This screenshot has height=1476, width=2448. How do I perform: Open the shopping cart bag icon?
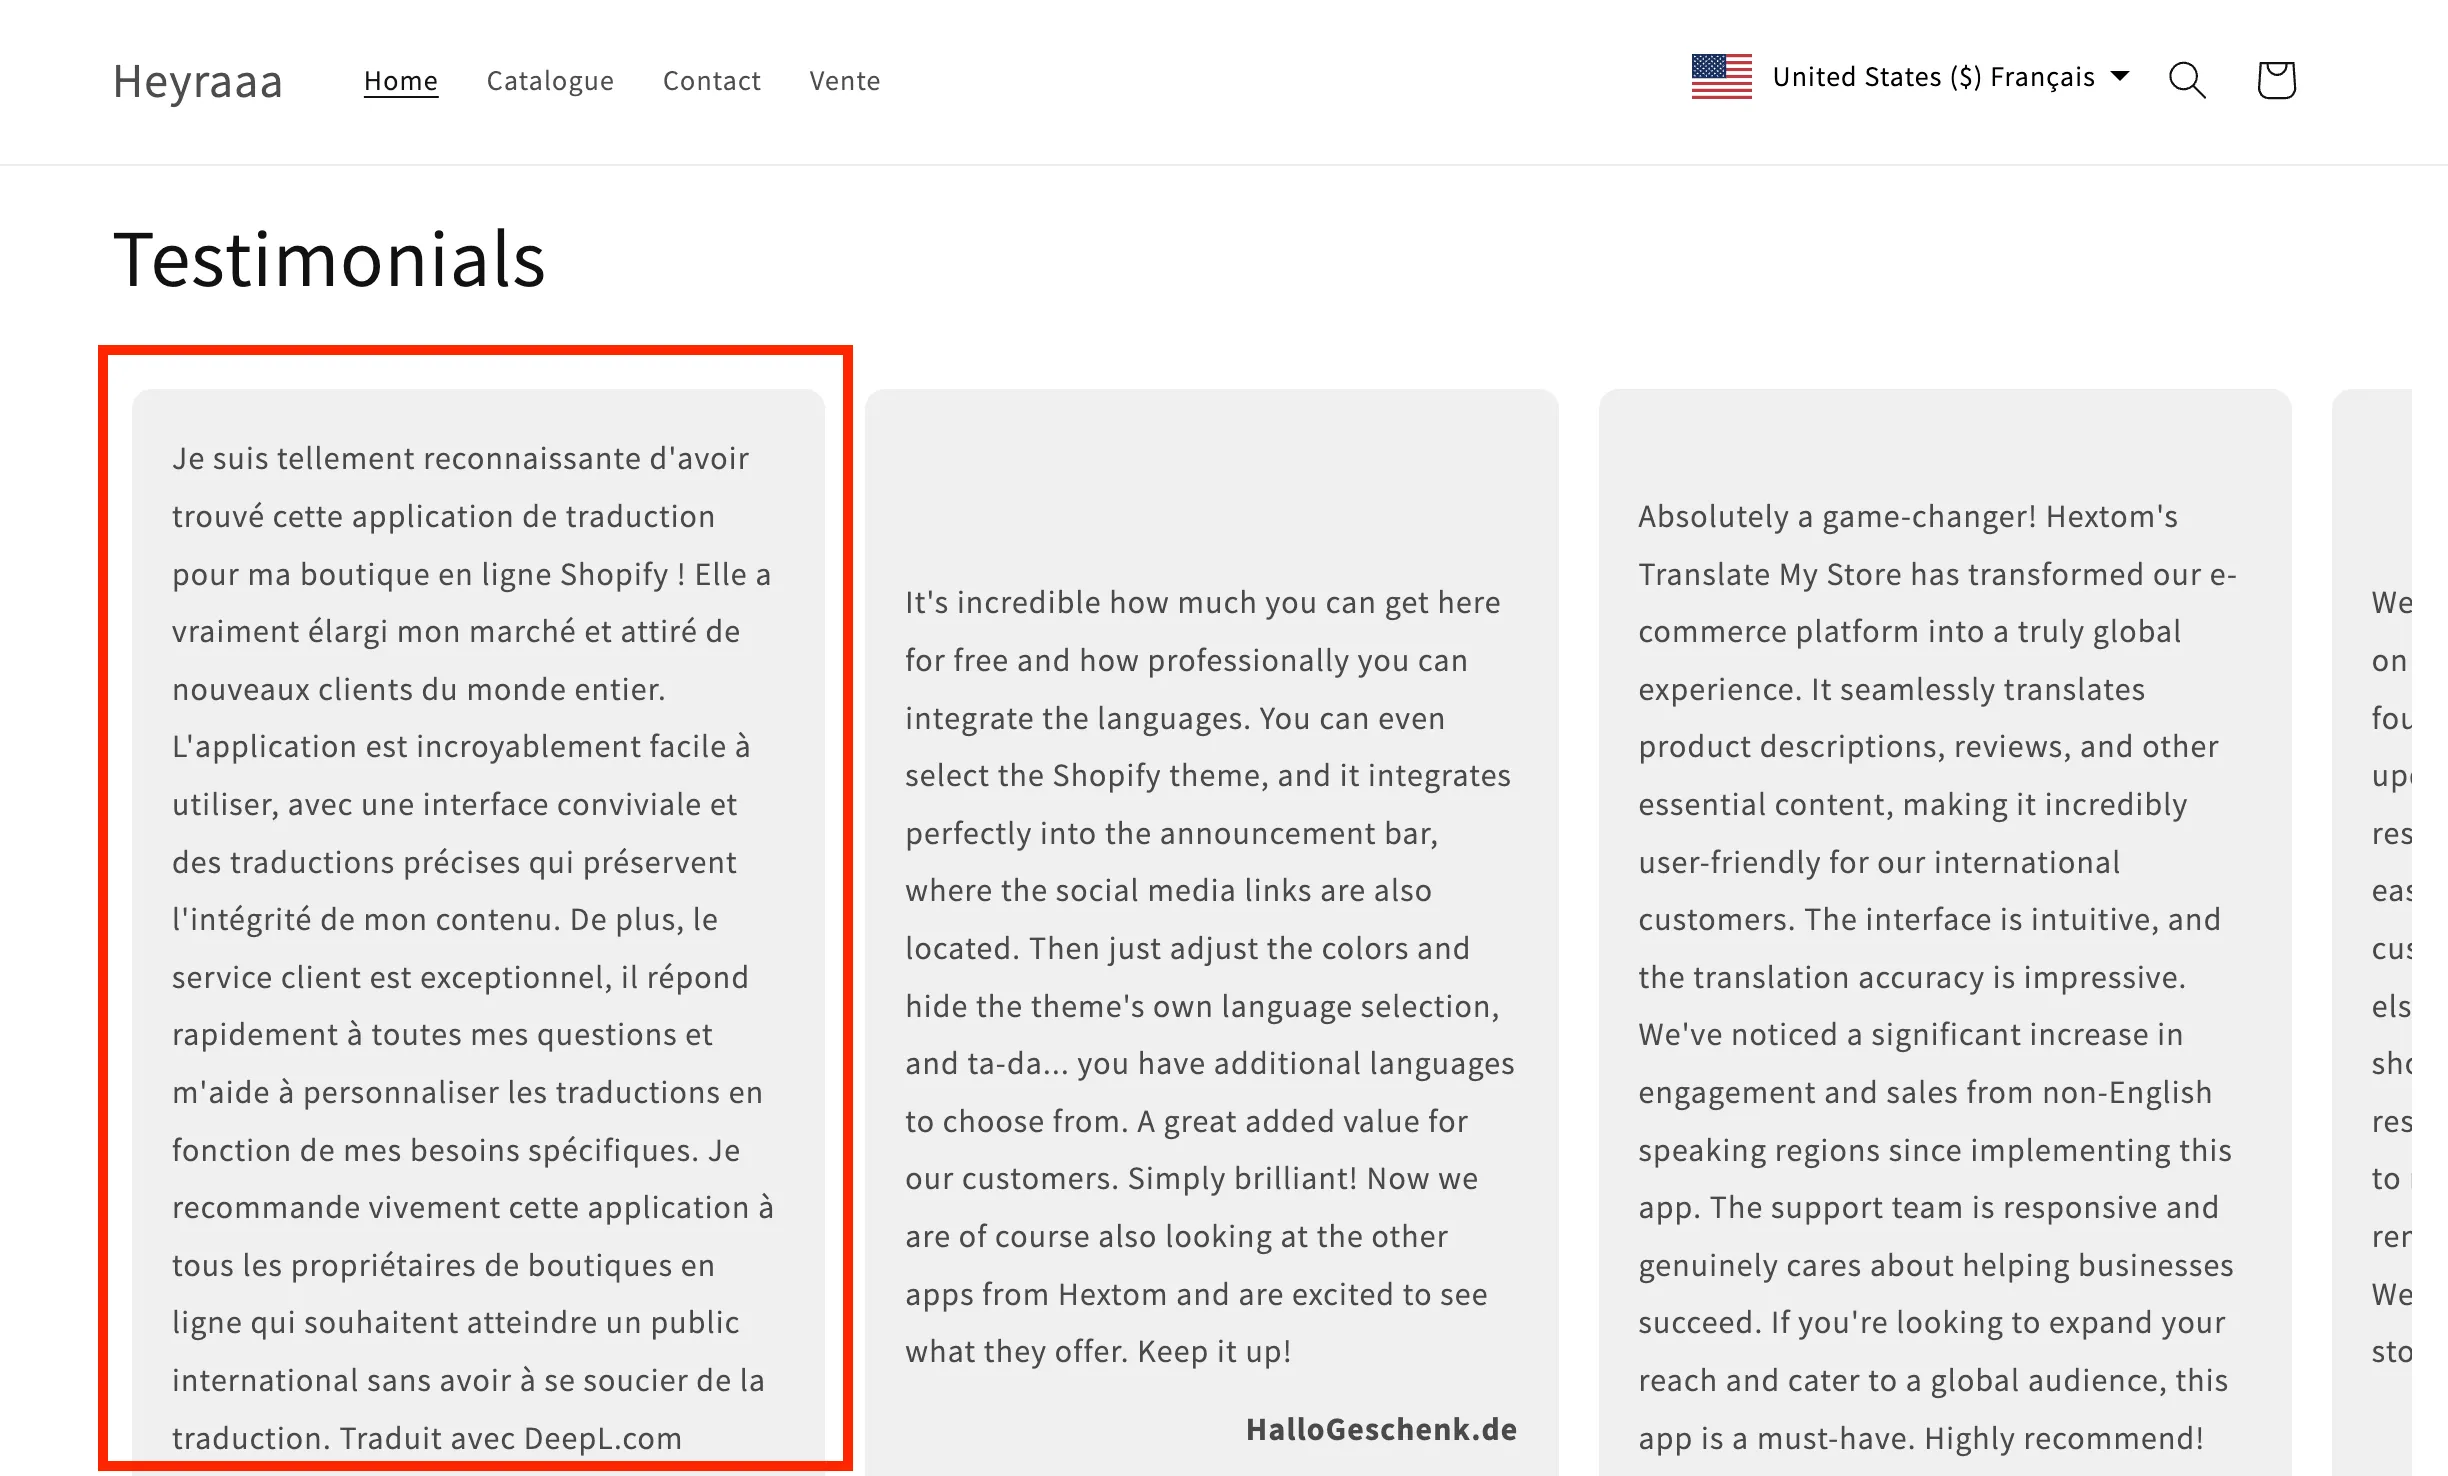[2276, 80]
